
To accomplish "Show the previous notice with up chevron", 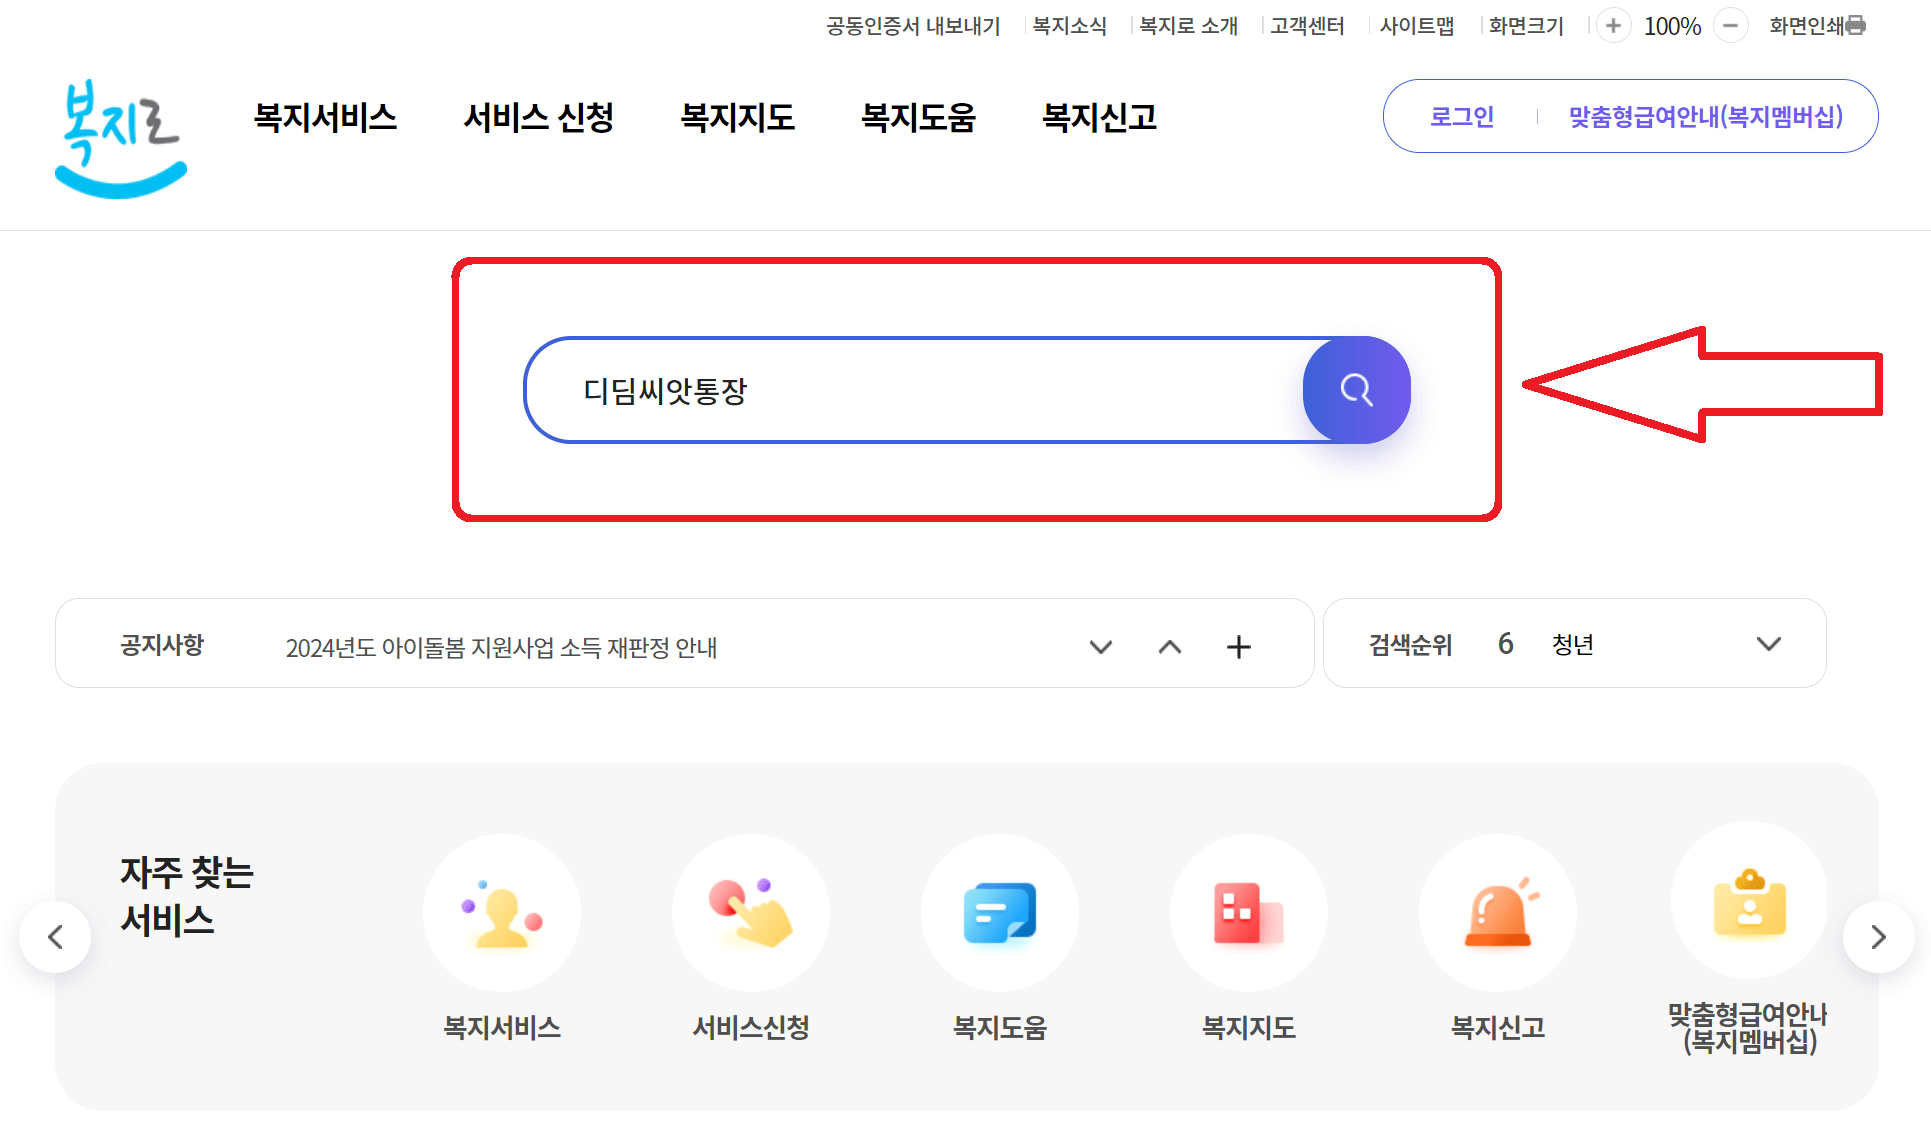I will click(x=1169, y=646).
